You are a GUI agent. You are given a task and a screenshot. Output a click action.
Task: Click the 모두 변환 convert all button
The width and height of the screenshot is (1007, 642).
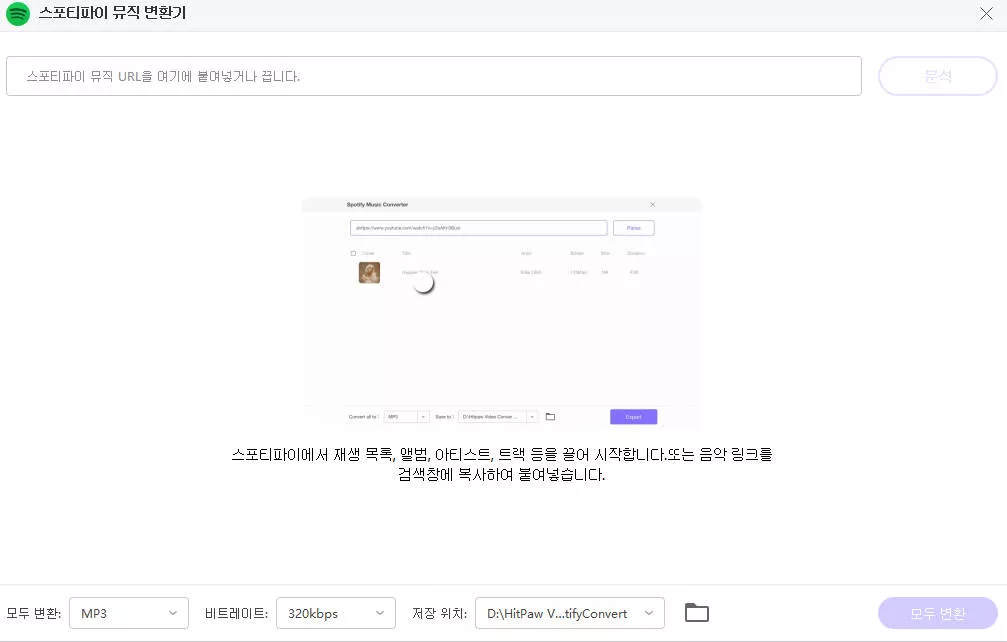click(x=937, y=613)
